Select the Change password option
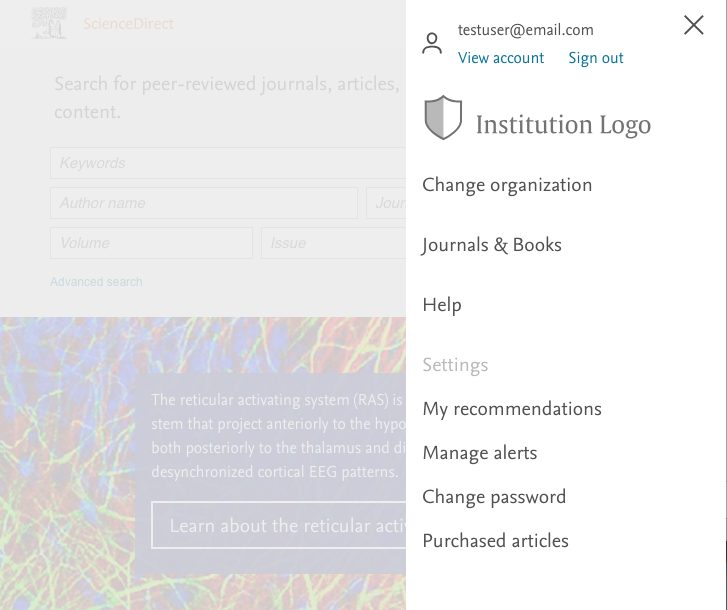Viewport: 727px width, 610px height. (494, 497)
